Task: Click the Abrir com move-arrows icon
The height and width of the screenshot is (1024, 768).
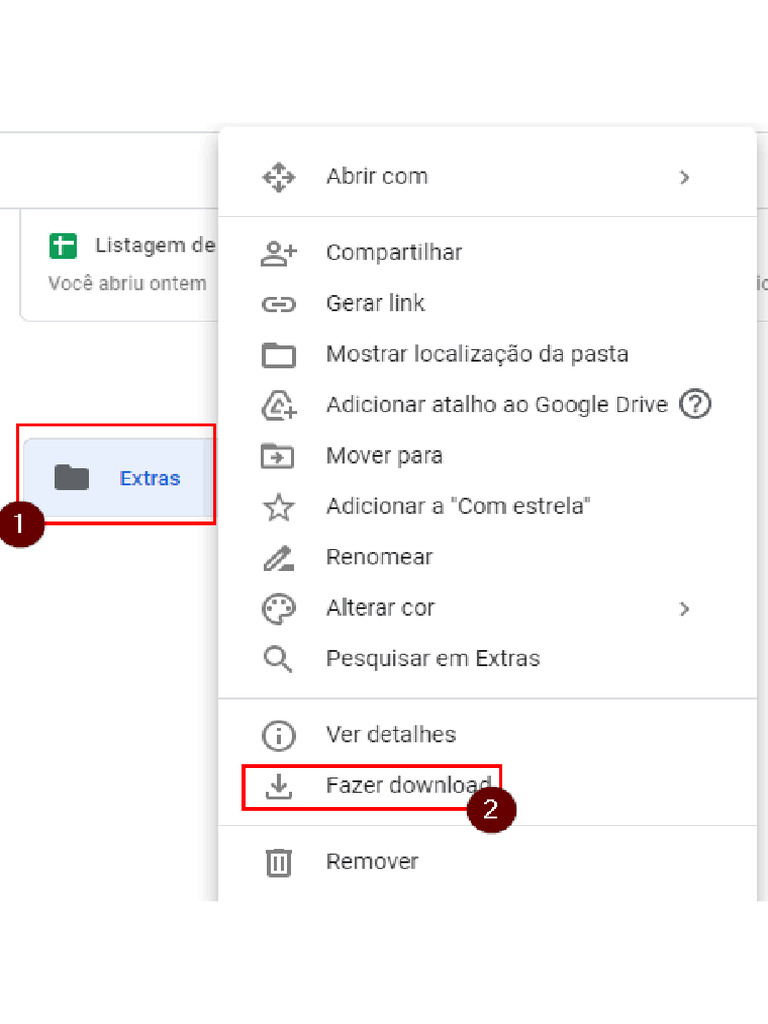Action: tap(278, 177)
